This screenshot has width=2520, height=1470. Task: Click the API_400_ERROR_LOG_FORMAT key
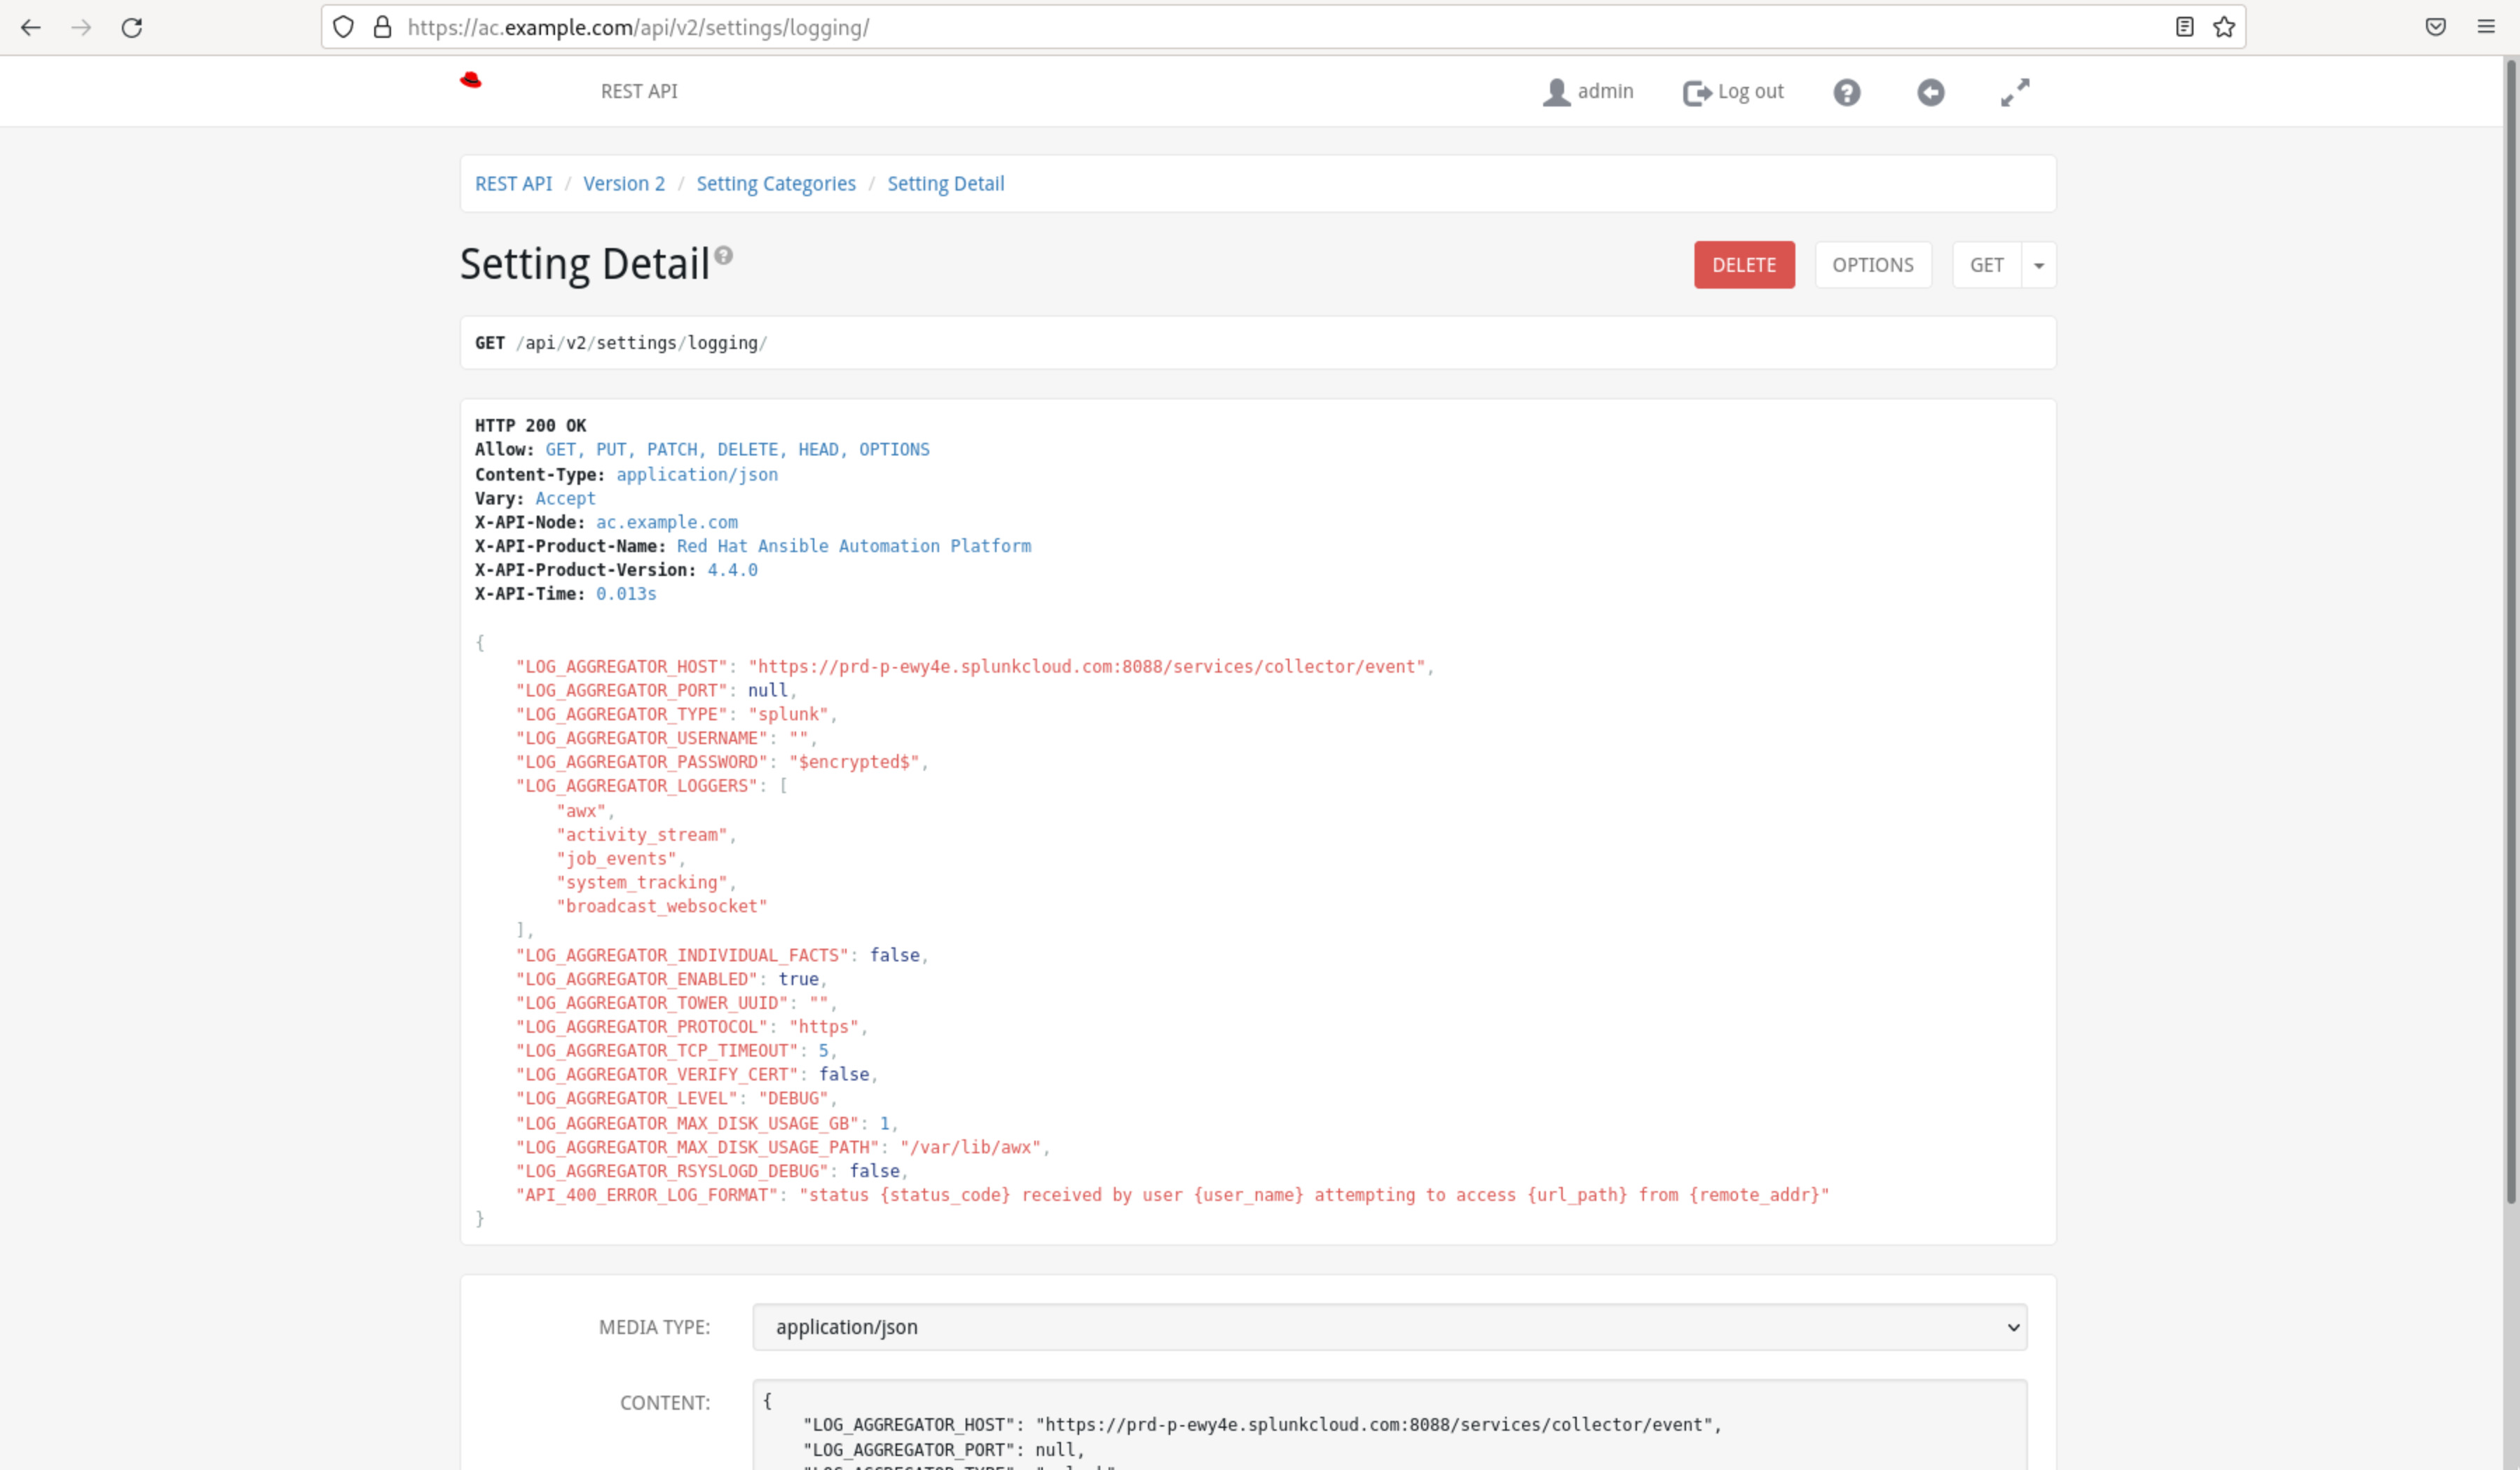coord(647,1195)
